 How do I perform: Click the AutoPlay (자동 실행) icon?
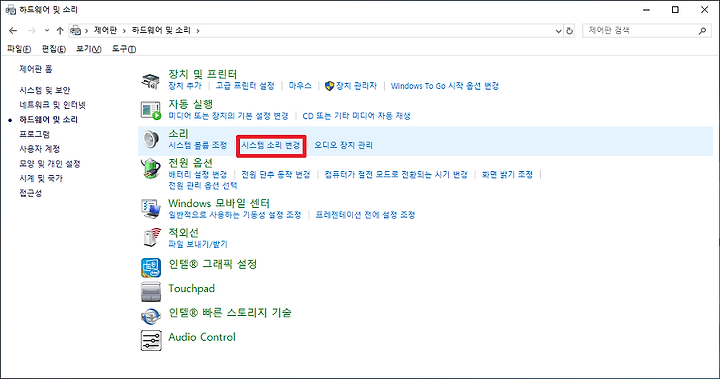(x=151, y=110)
